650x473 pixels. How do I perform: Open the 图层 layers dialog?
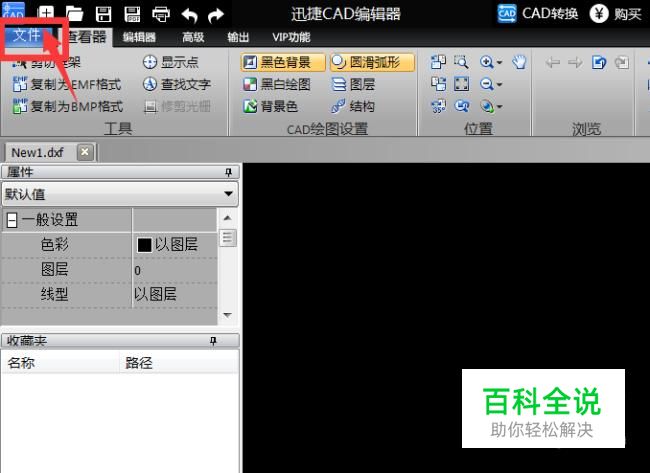(354, 85)
